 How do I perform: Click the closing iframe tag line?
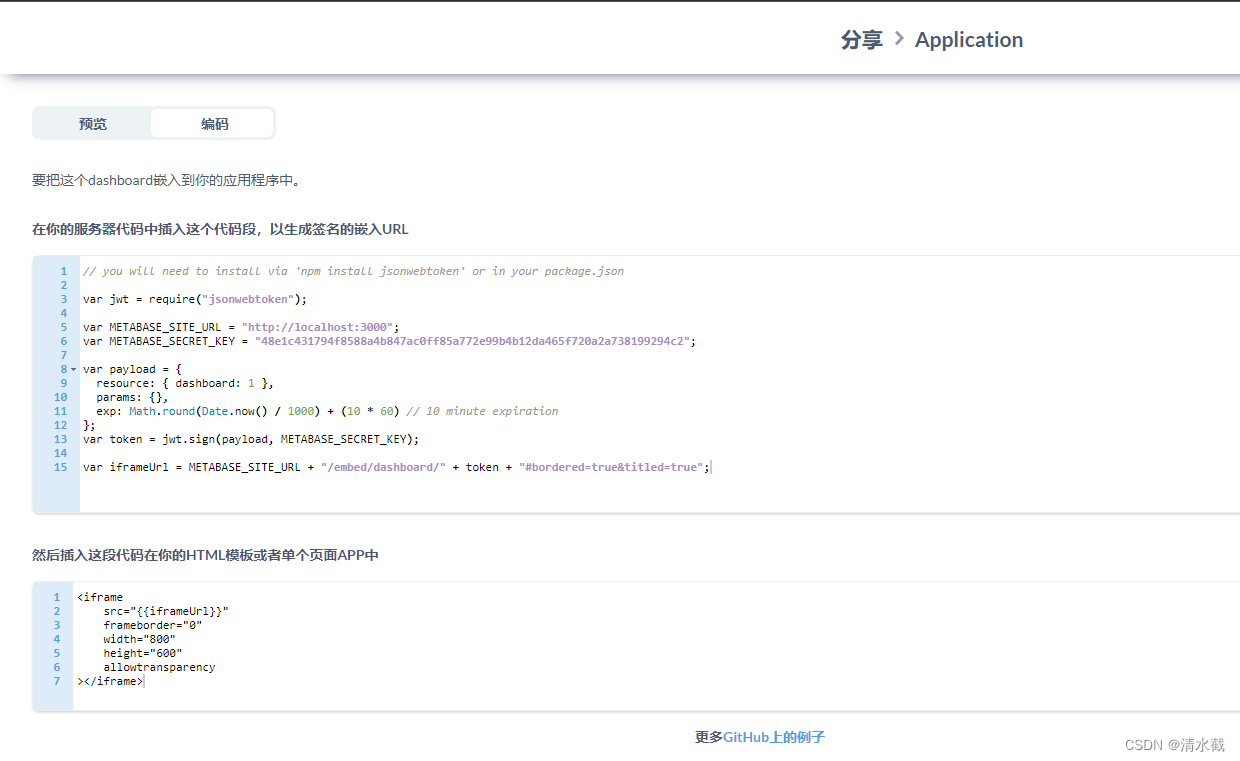tap(110, 681)
